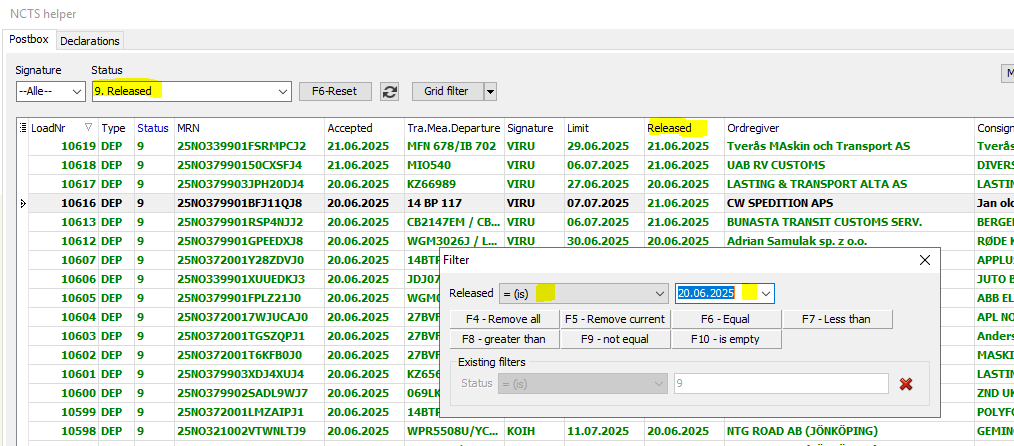The image size is (1014, 446).
Task: Delete the existing Status filter with red X
Action: (x=906, y=384)
